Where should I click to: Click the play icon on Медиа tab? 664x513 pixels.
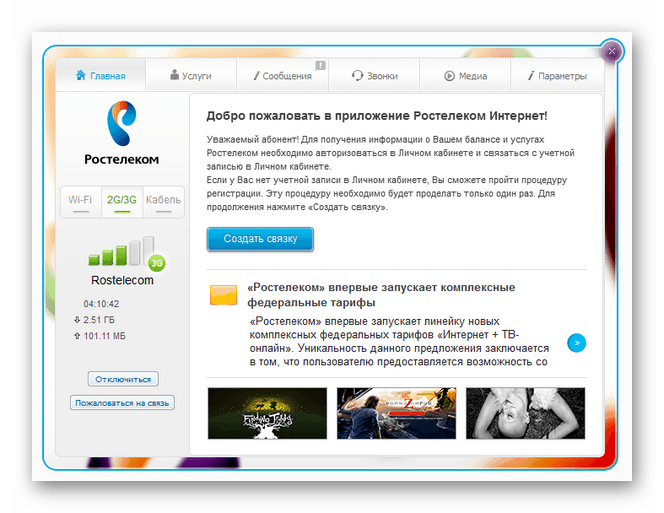449,76
